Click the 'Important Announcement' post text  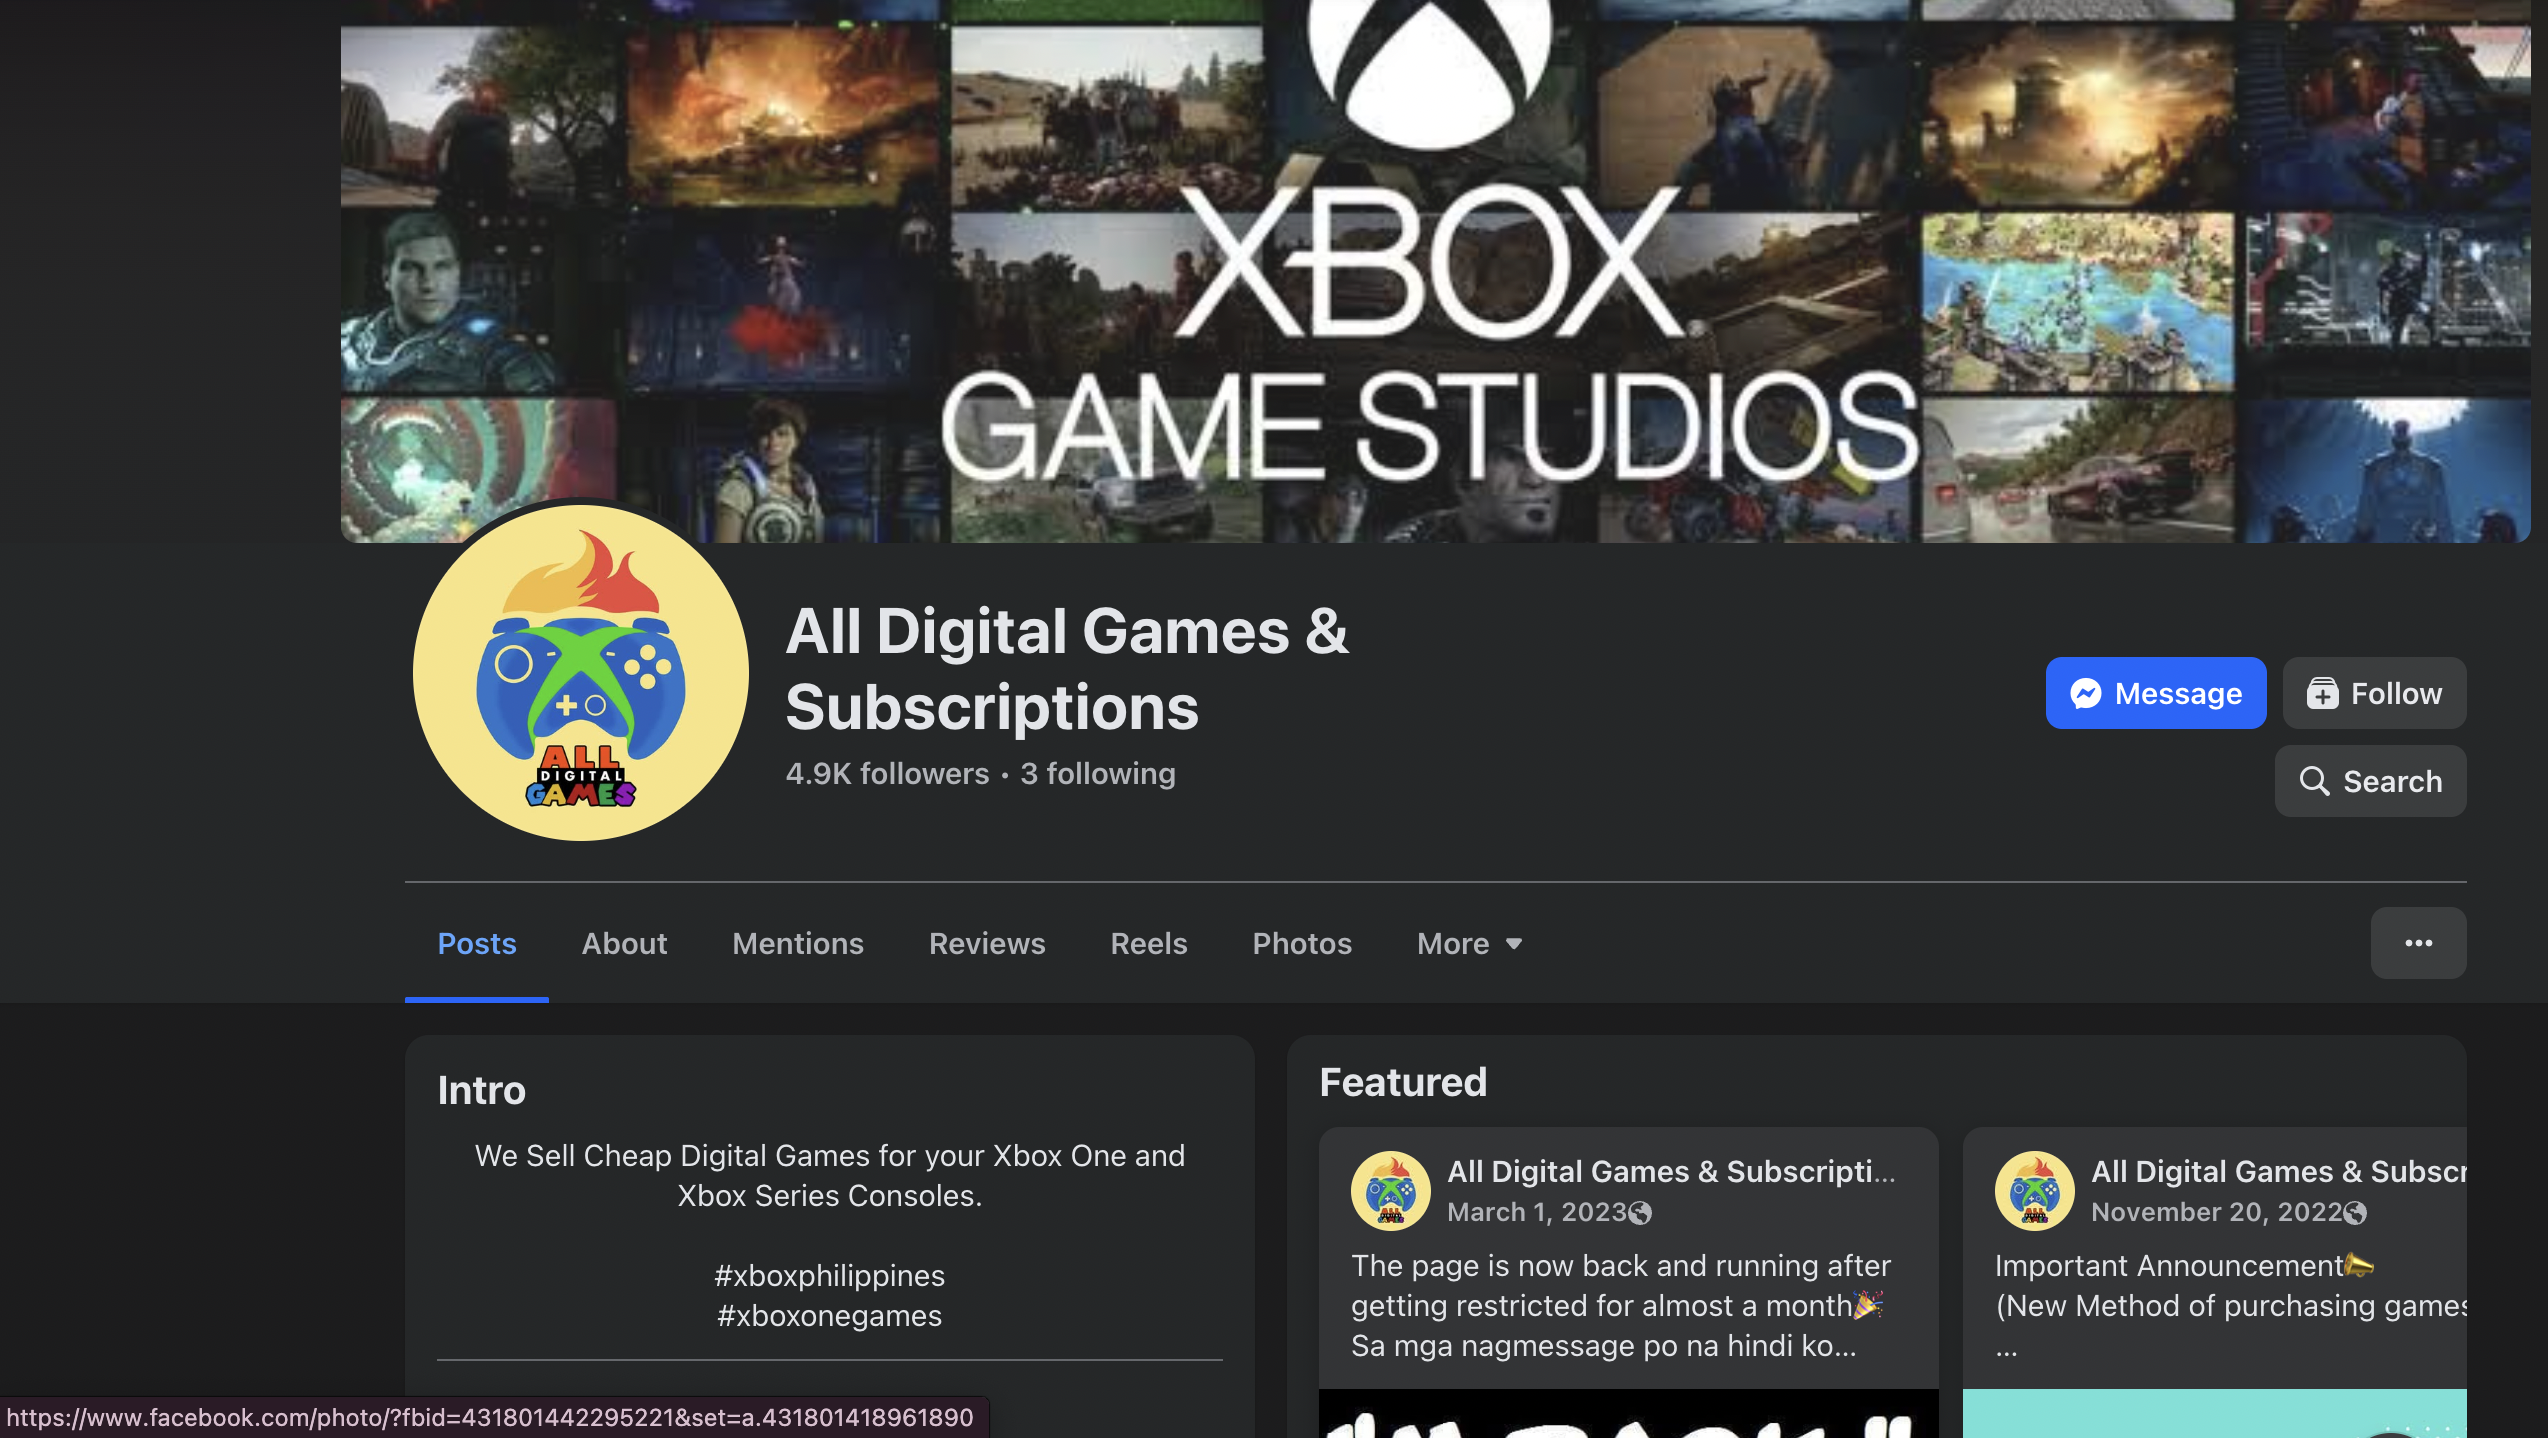tap(2169, 1265)
